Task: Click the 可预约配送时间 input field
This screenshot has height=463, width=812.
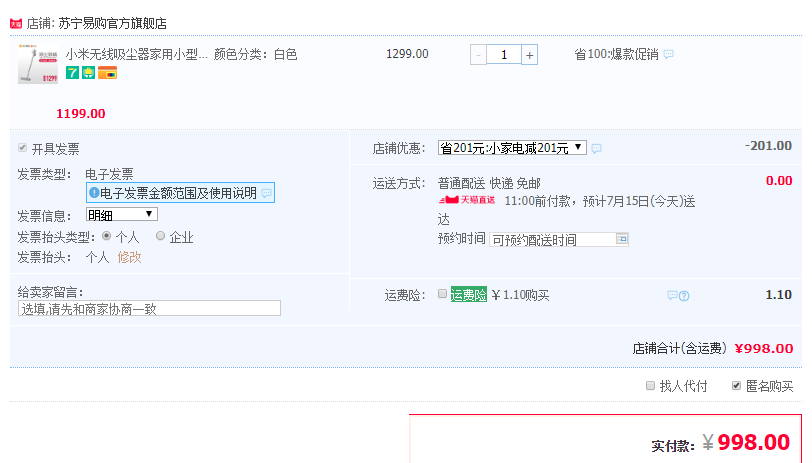Action: pyautogui.click(x=559, y=240)
